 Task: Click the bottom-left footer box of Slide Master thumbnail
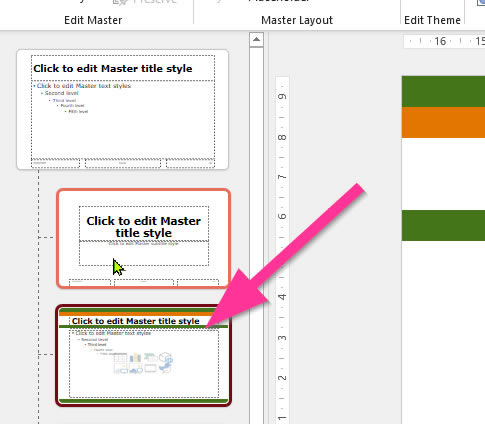[x=55, y=163]
